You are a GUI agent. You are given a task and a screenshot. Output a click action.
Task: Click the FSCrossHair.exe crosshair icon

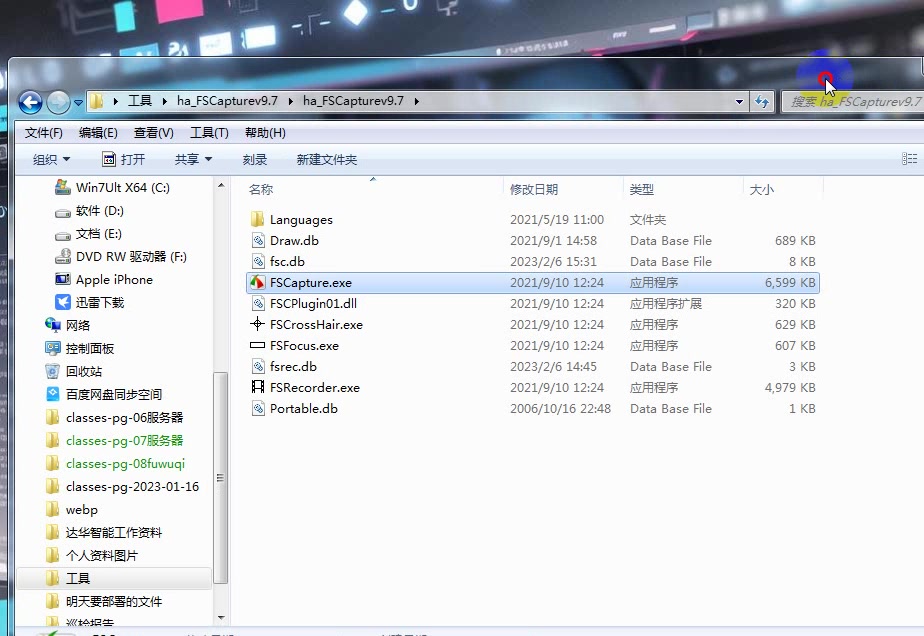(x=257, y=325)
